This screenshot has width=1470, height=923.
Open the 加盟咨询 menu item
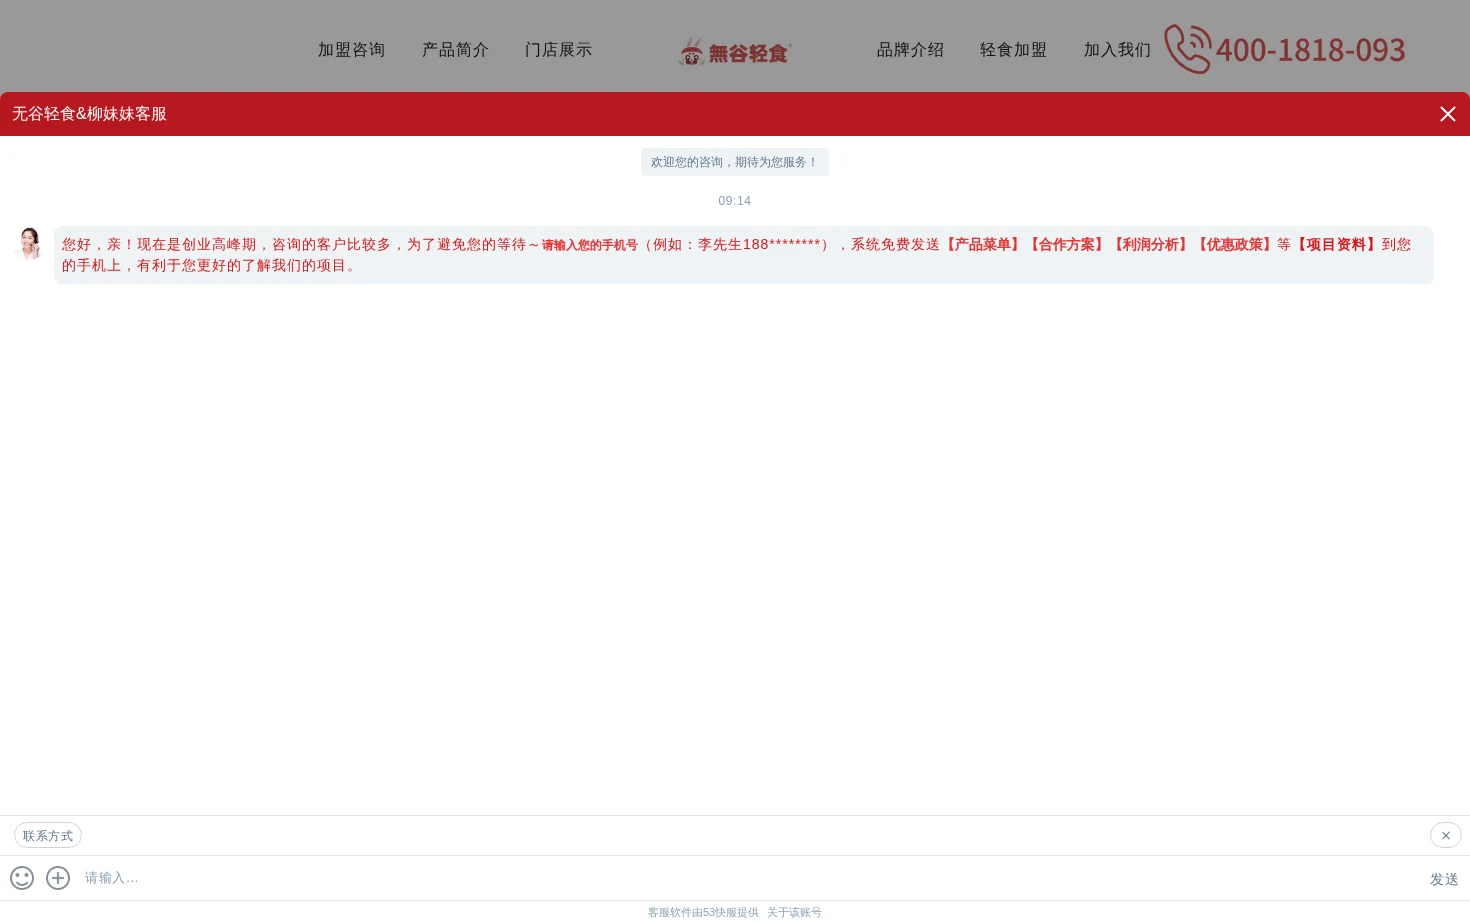point(351,50)
